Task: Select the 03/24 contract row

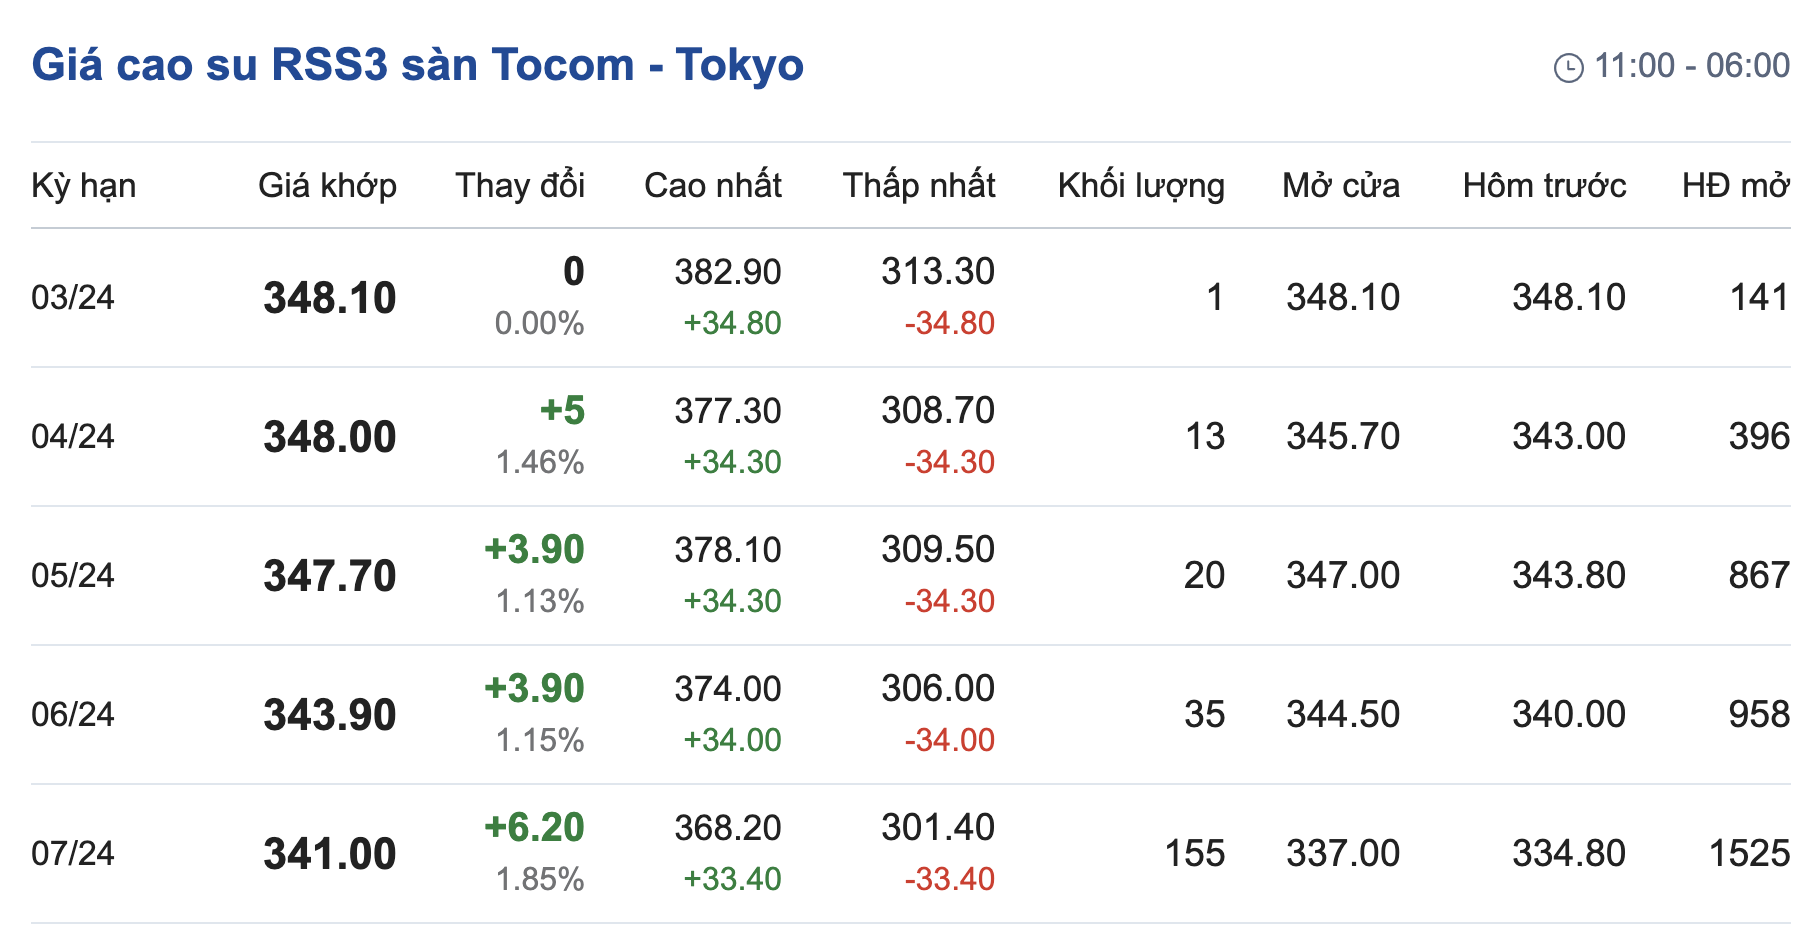Action: tap(73, 298)
